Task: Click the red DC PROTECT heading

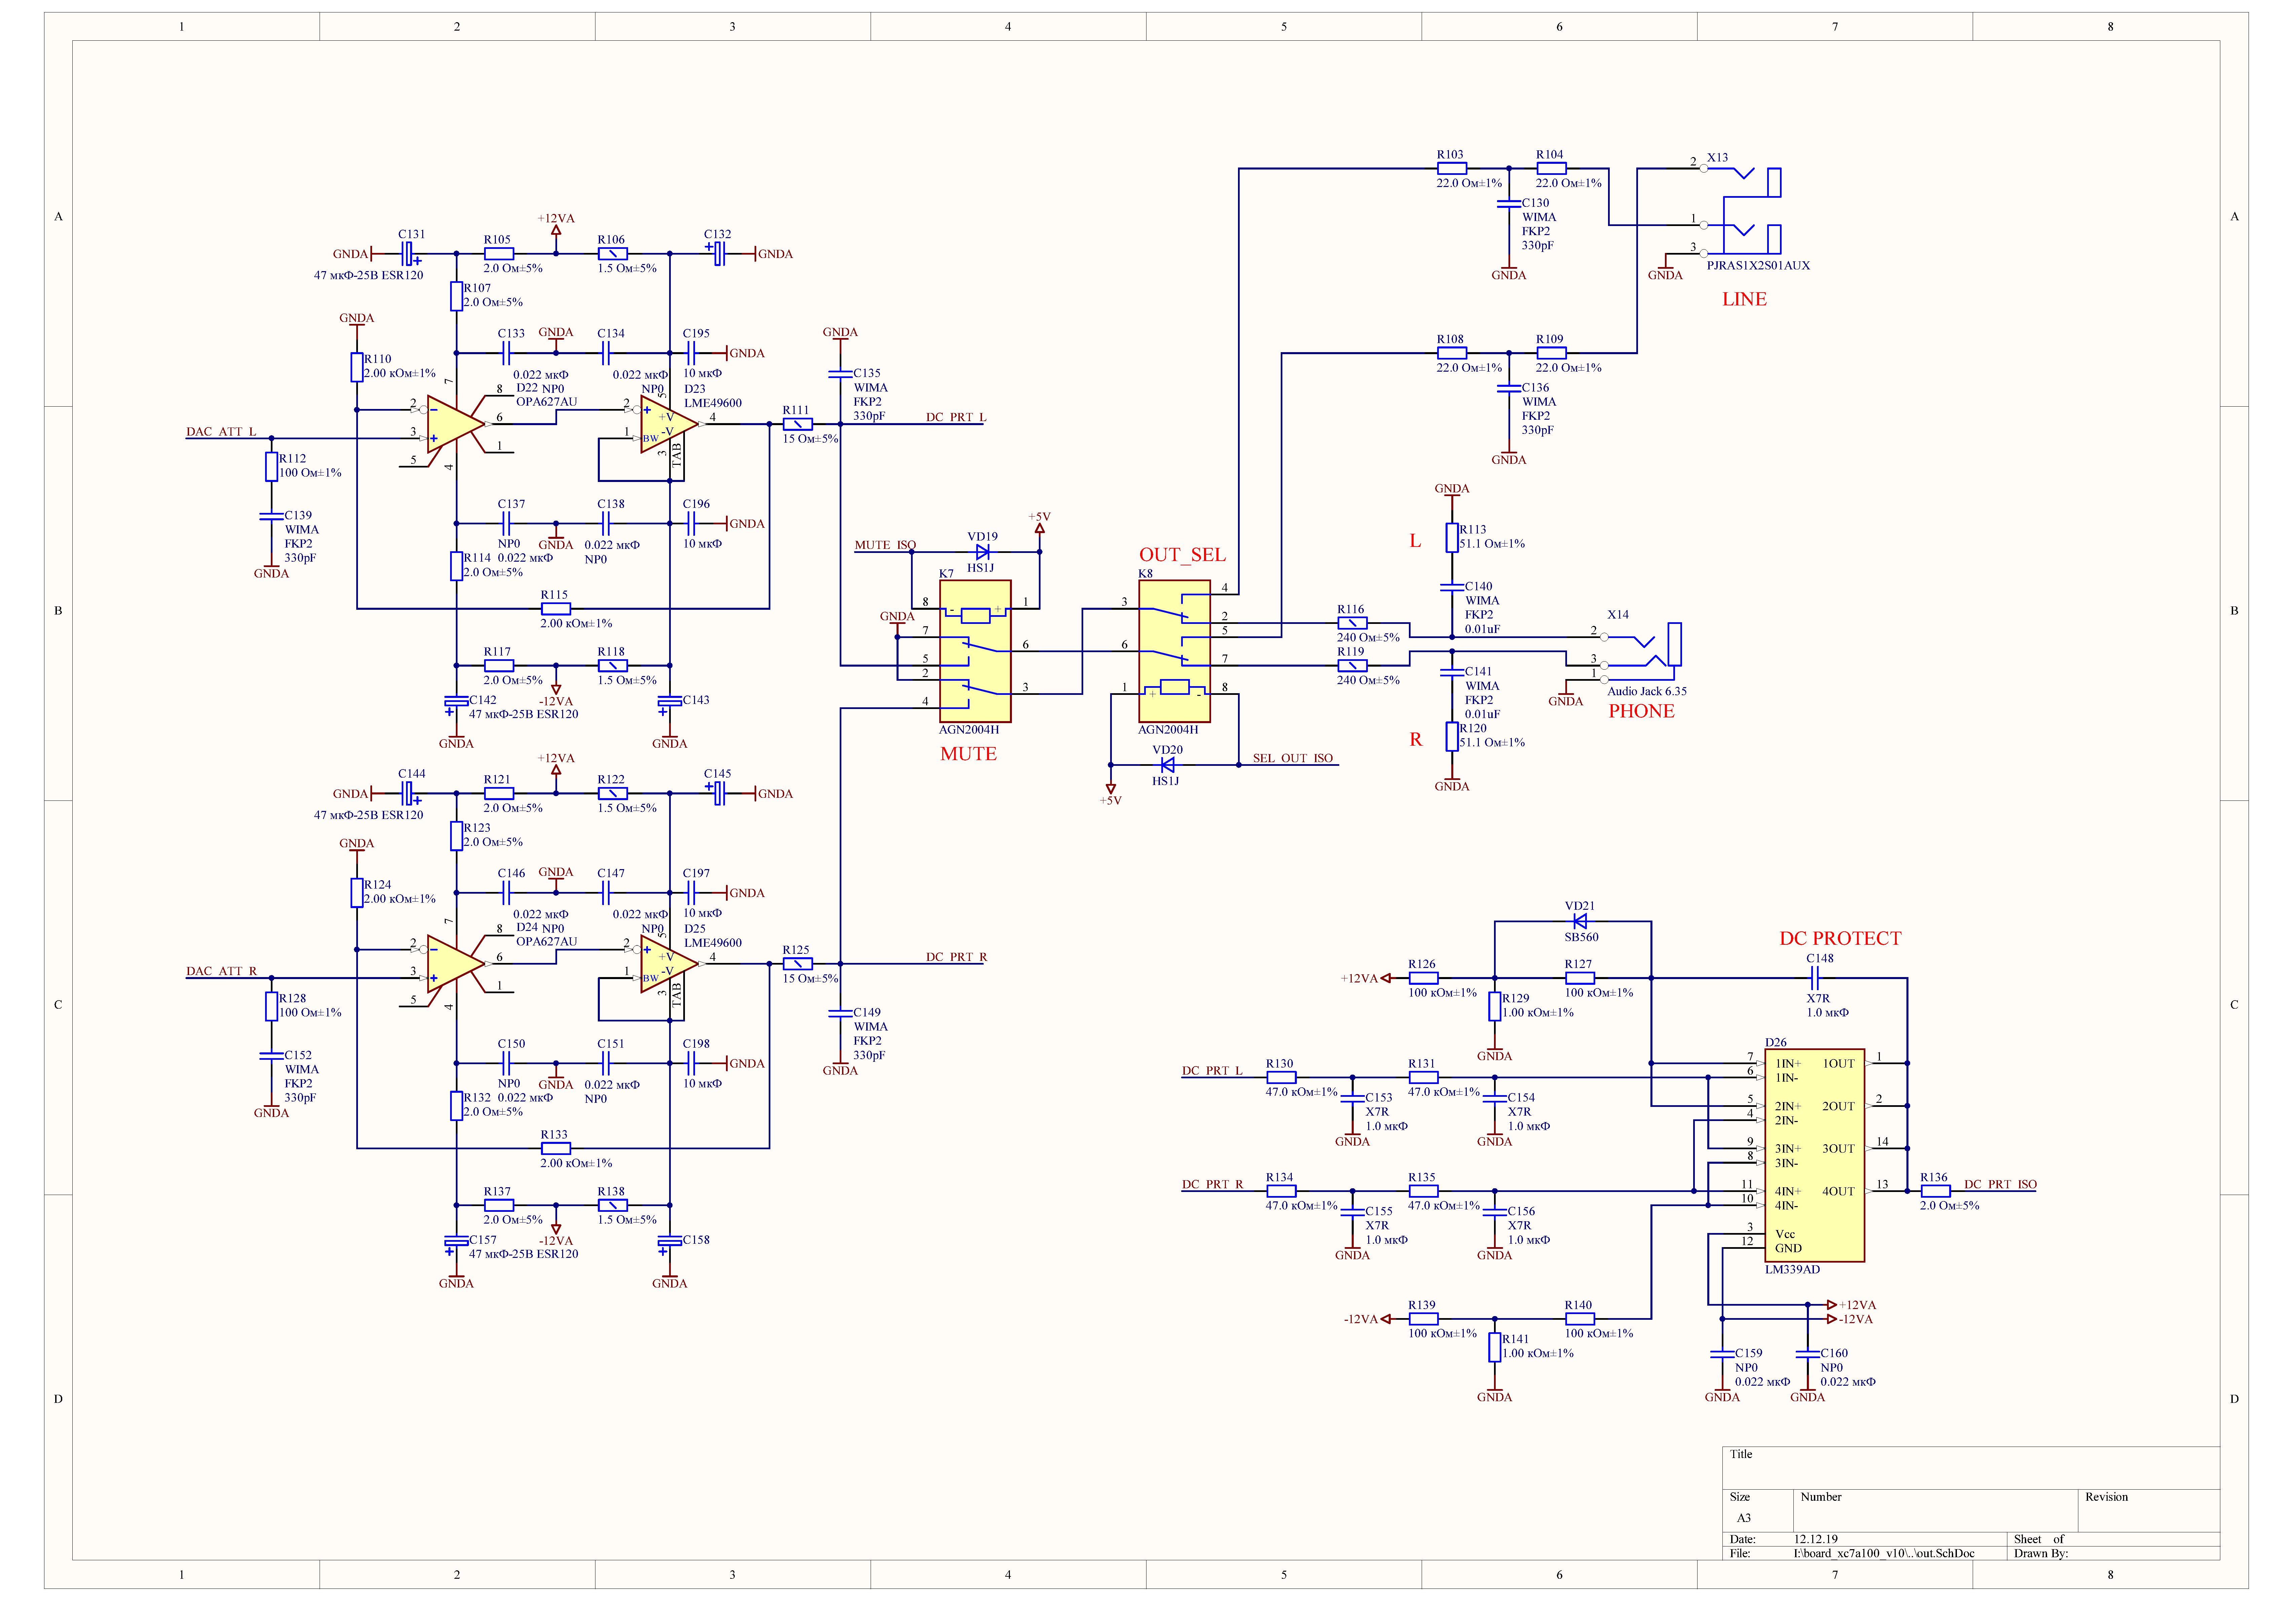Action: [1840, 938]
